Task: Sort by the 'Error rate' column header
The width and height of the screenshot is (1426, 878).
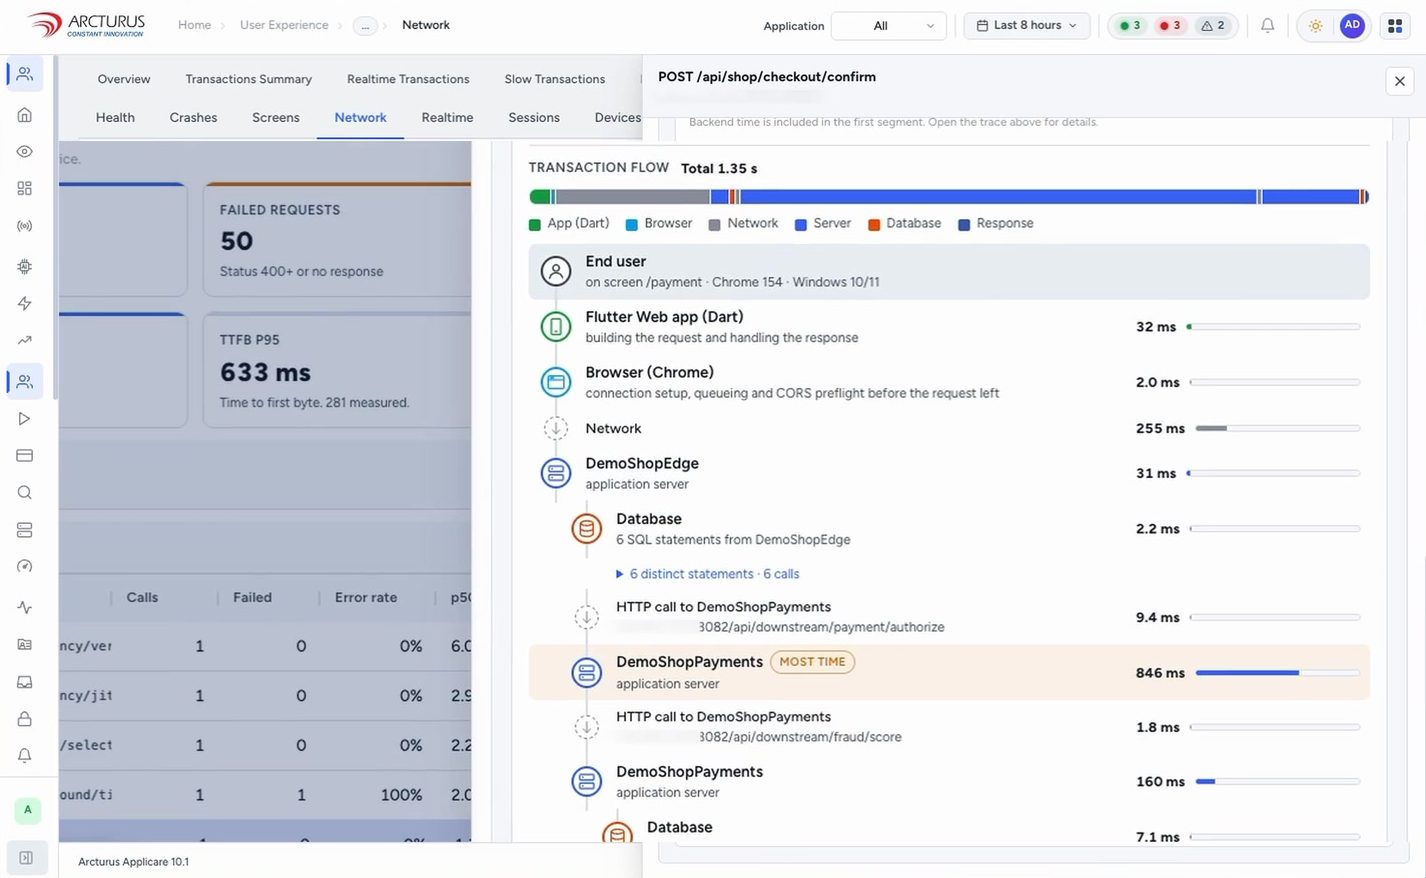Action: pyautogui.click(x=366, y=597)
